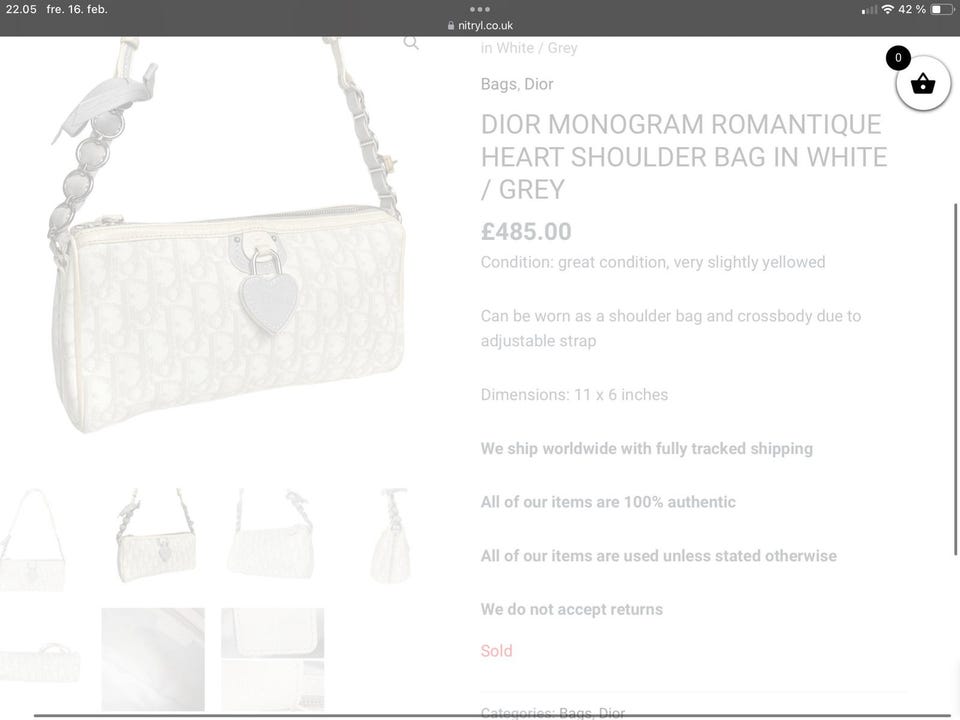Screen dimensions: 960x720
Task: Tap the Wi-Fi status icon
Action: click(x=887, y=9)
